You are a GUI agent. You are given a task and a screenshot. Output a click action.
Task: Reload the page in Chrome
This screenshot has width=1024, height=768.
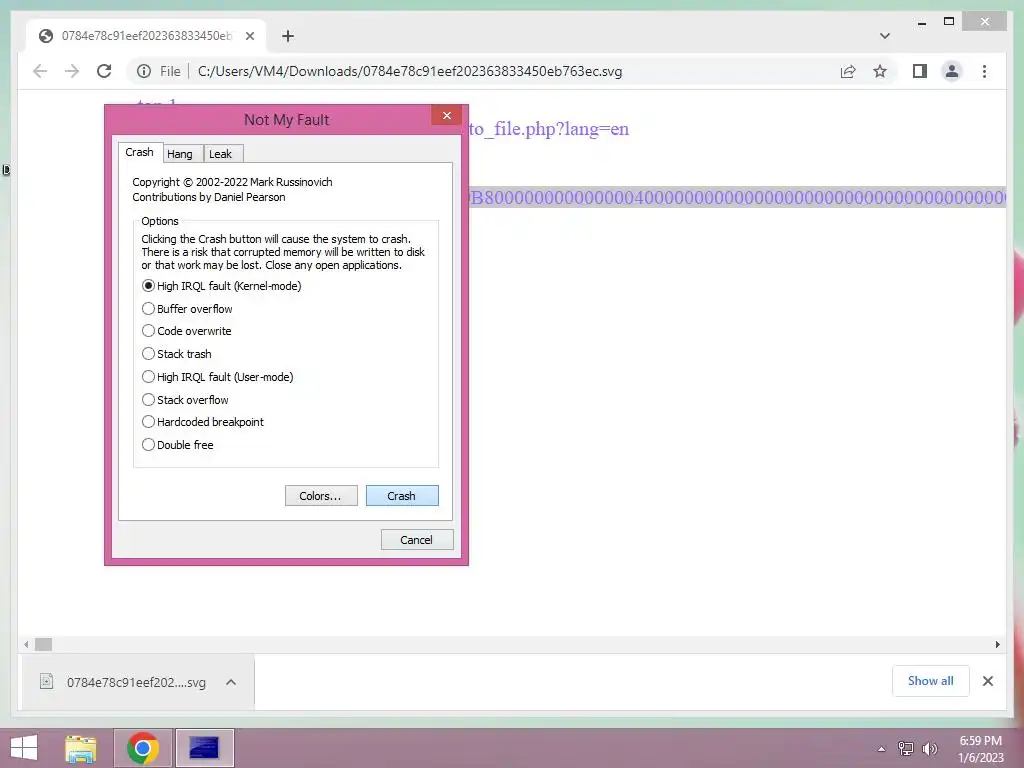pyautogui.click(x=104, y=71)
